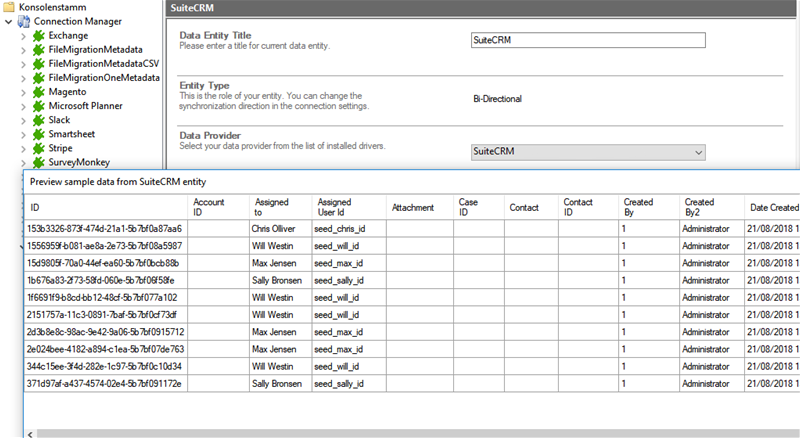Click the Data Entity Title text field

tap(587, 40)
